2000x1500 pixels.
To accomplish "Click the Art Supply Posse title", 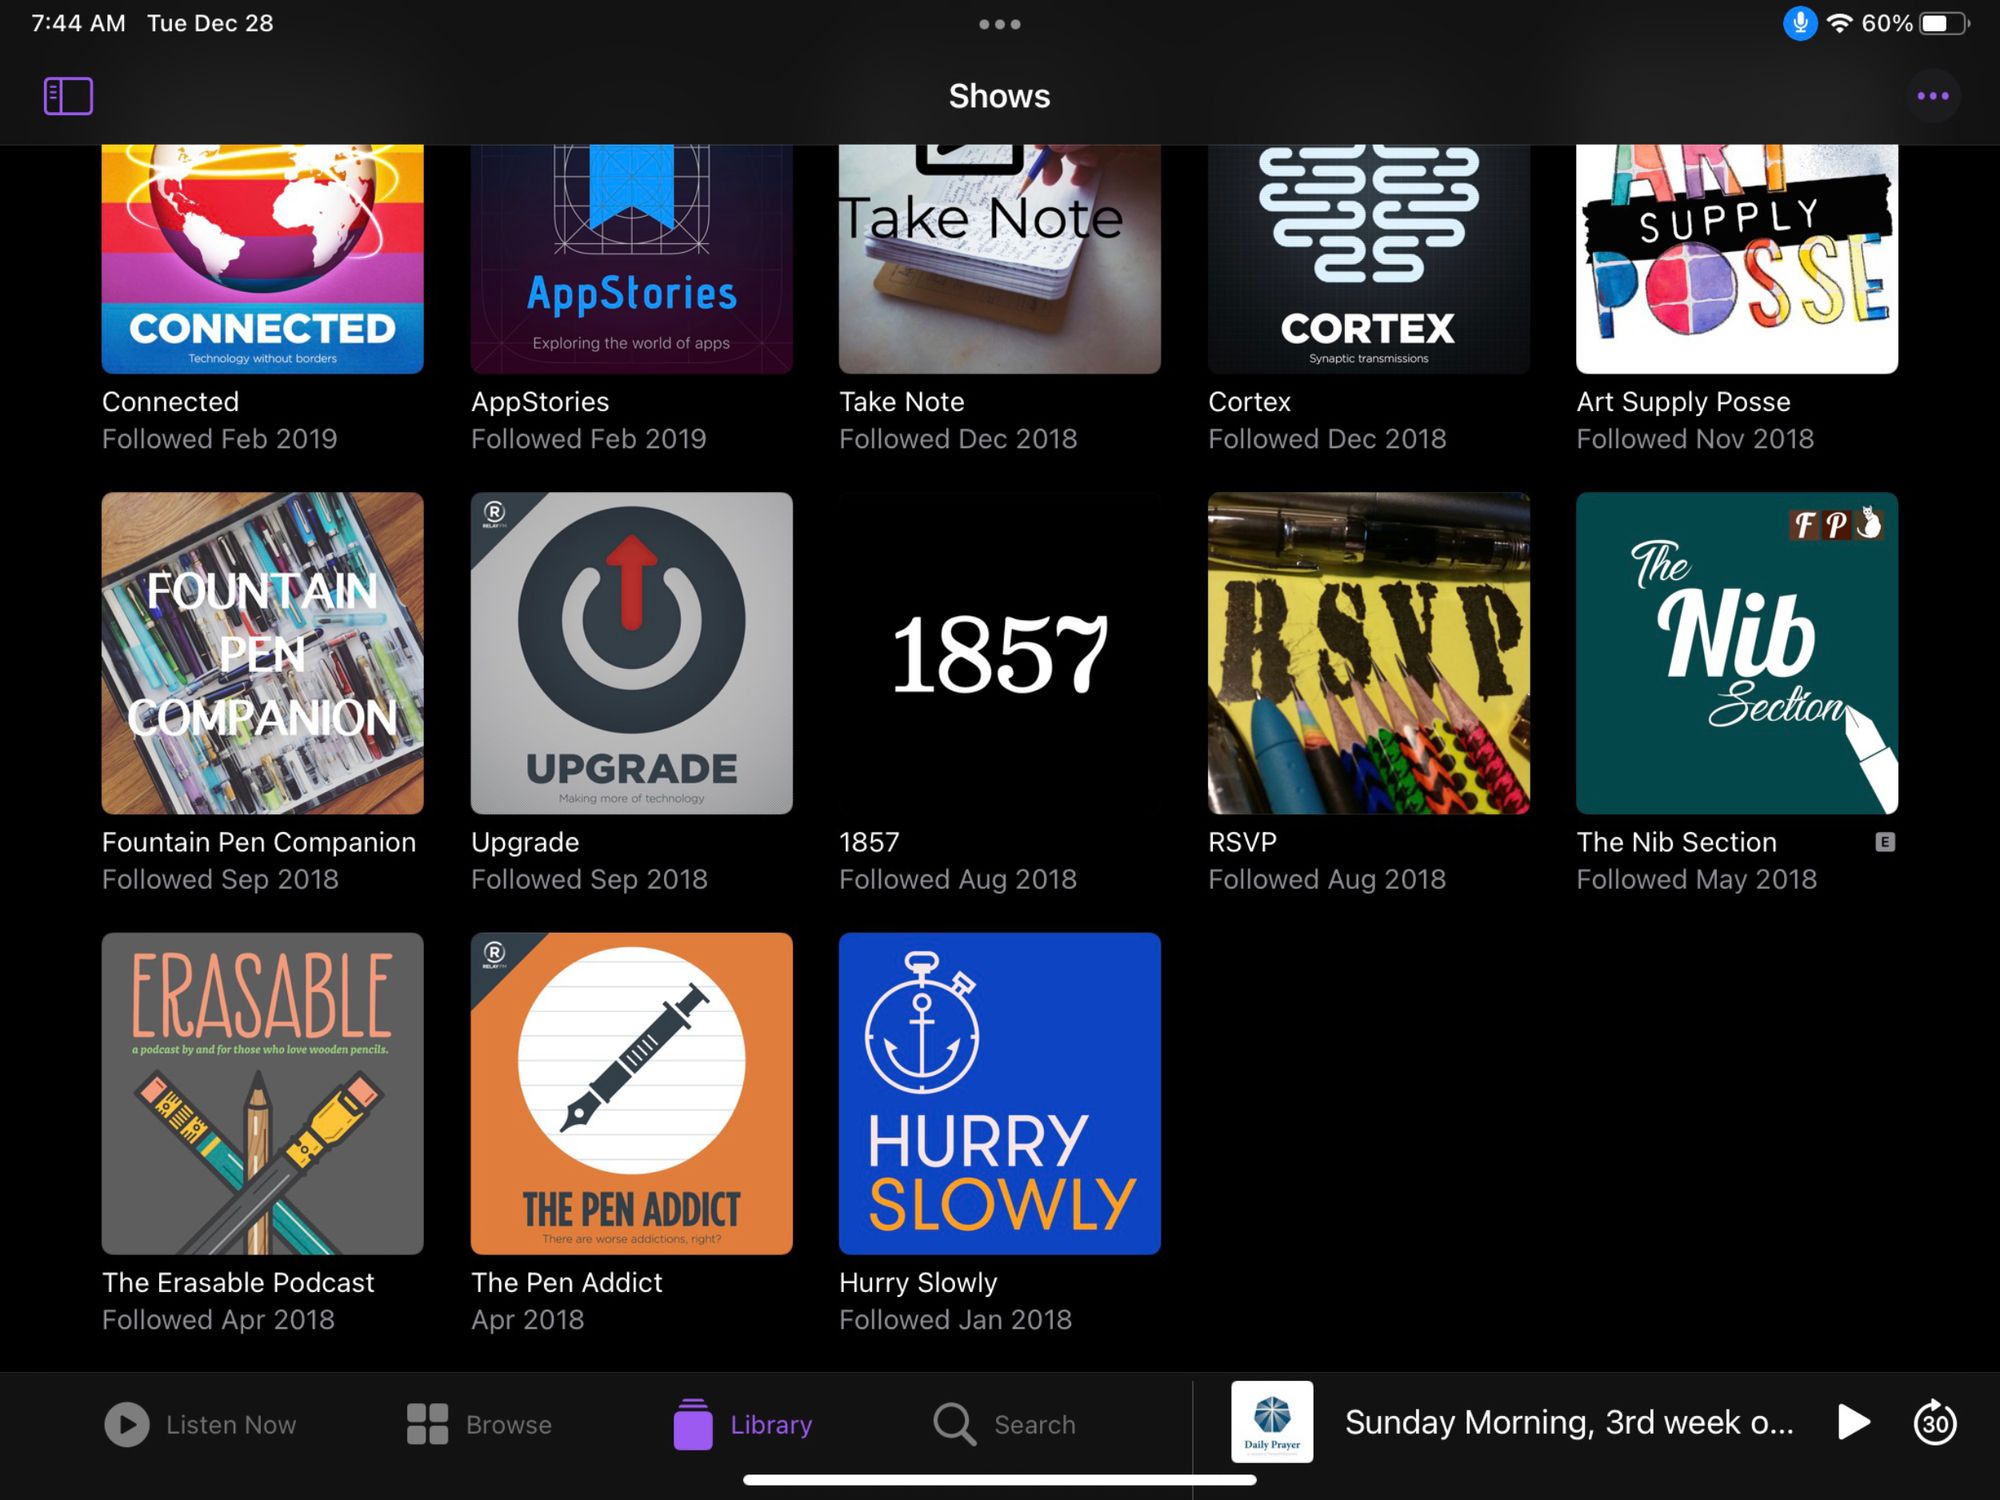I will [1683, 402].
